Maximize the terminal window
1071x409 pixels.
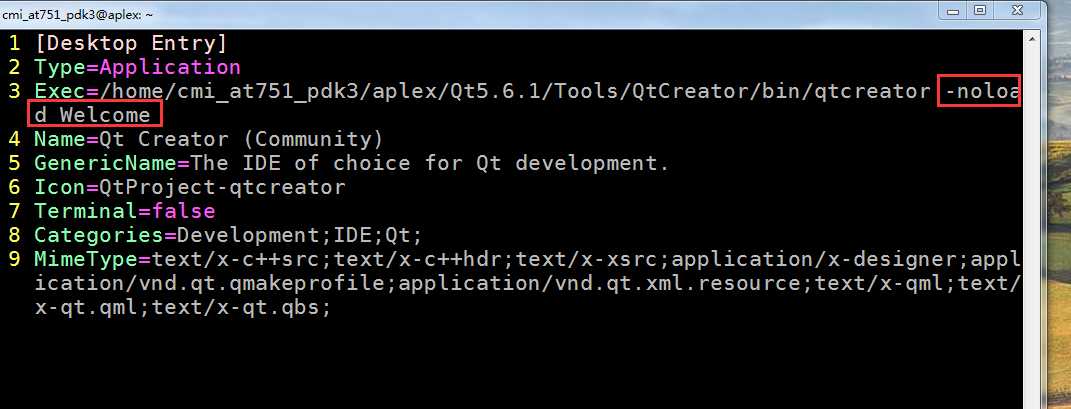[x=981, y=11]
